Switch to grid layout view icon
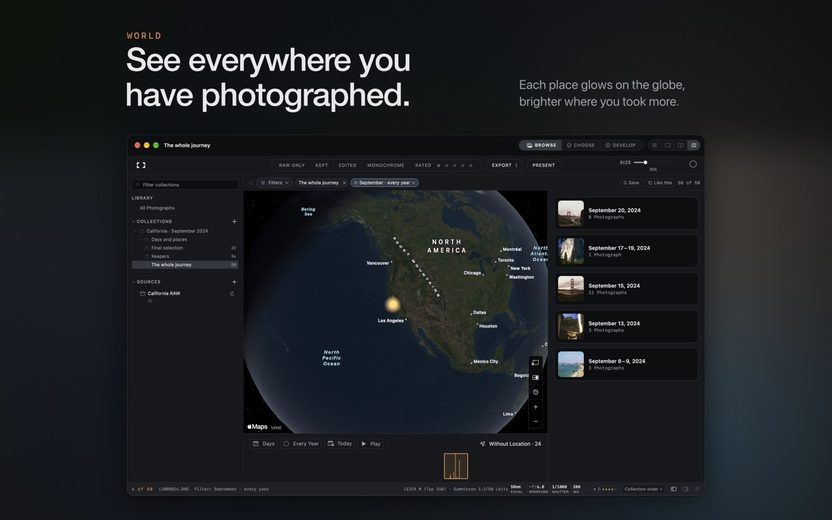The width and height of the screenshot is (832, 520). point(655,145)
